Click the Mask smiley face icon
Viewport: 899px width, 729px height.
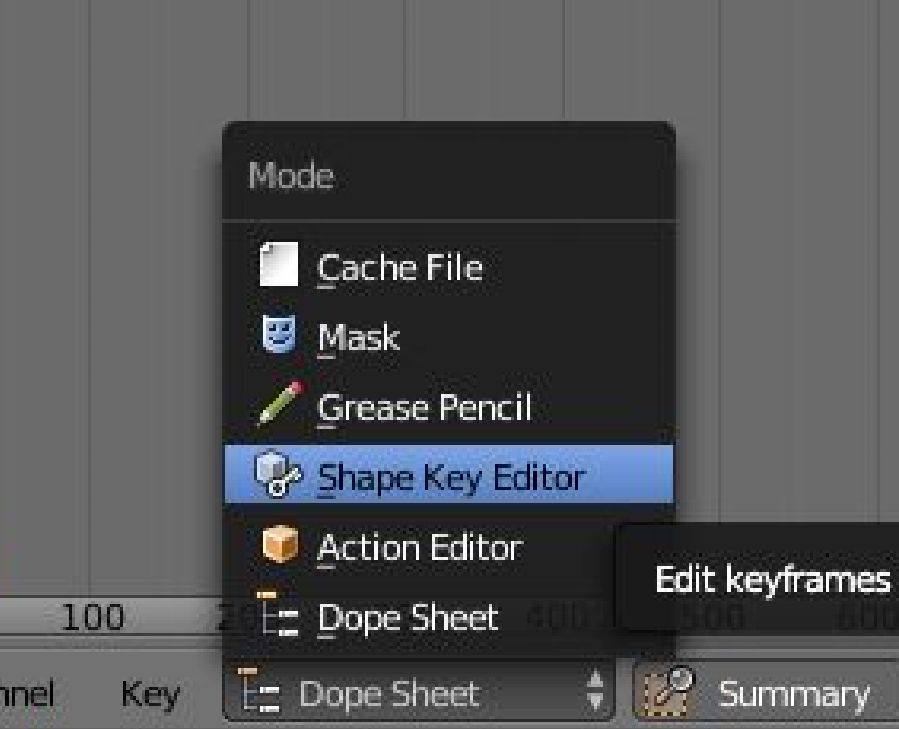click(x=281, y=337)
